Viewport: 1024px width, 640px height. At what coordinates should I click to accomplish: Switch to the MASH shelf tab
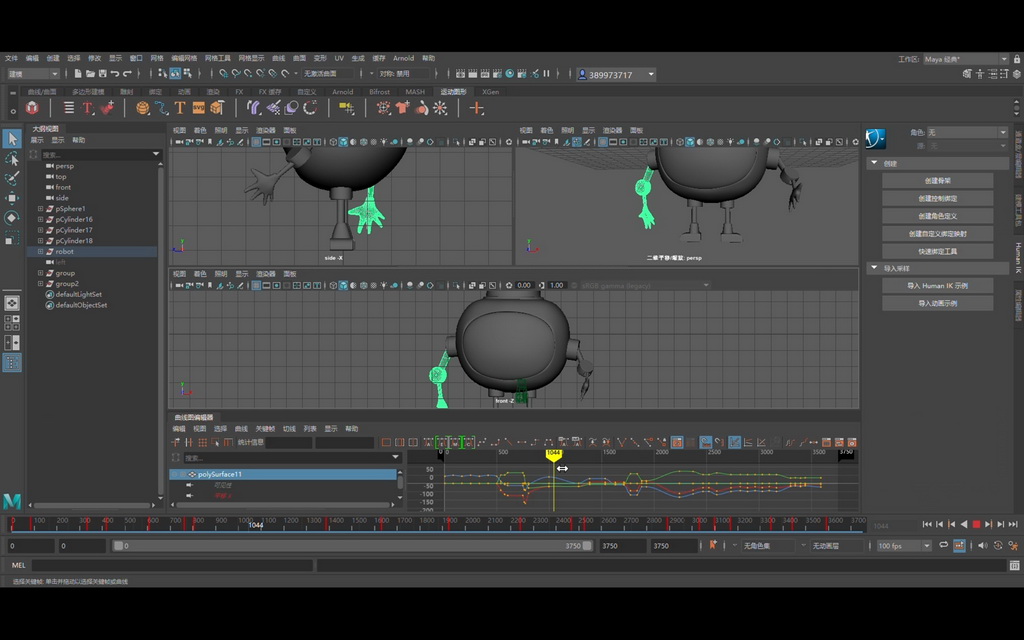click(x=414, y=91)
